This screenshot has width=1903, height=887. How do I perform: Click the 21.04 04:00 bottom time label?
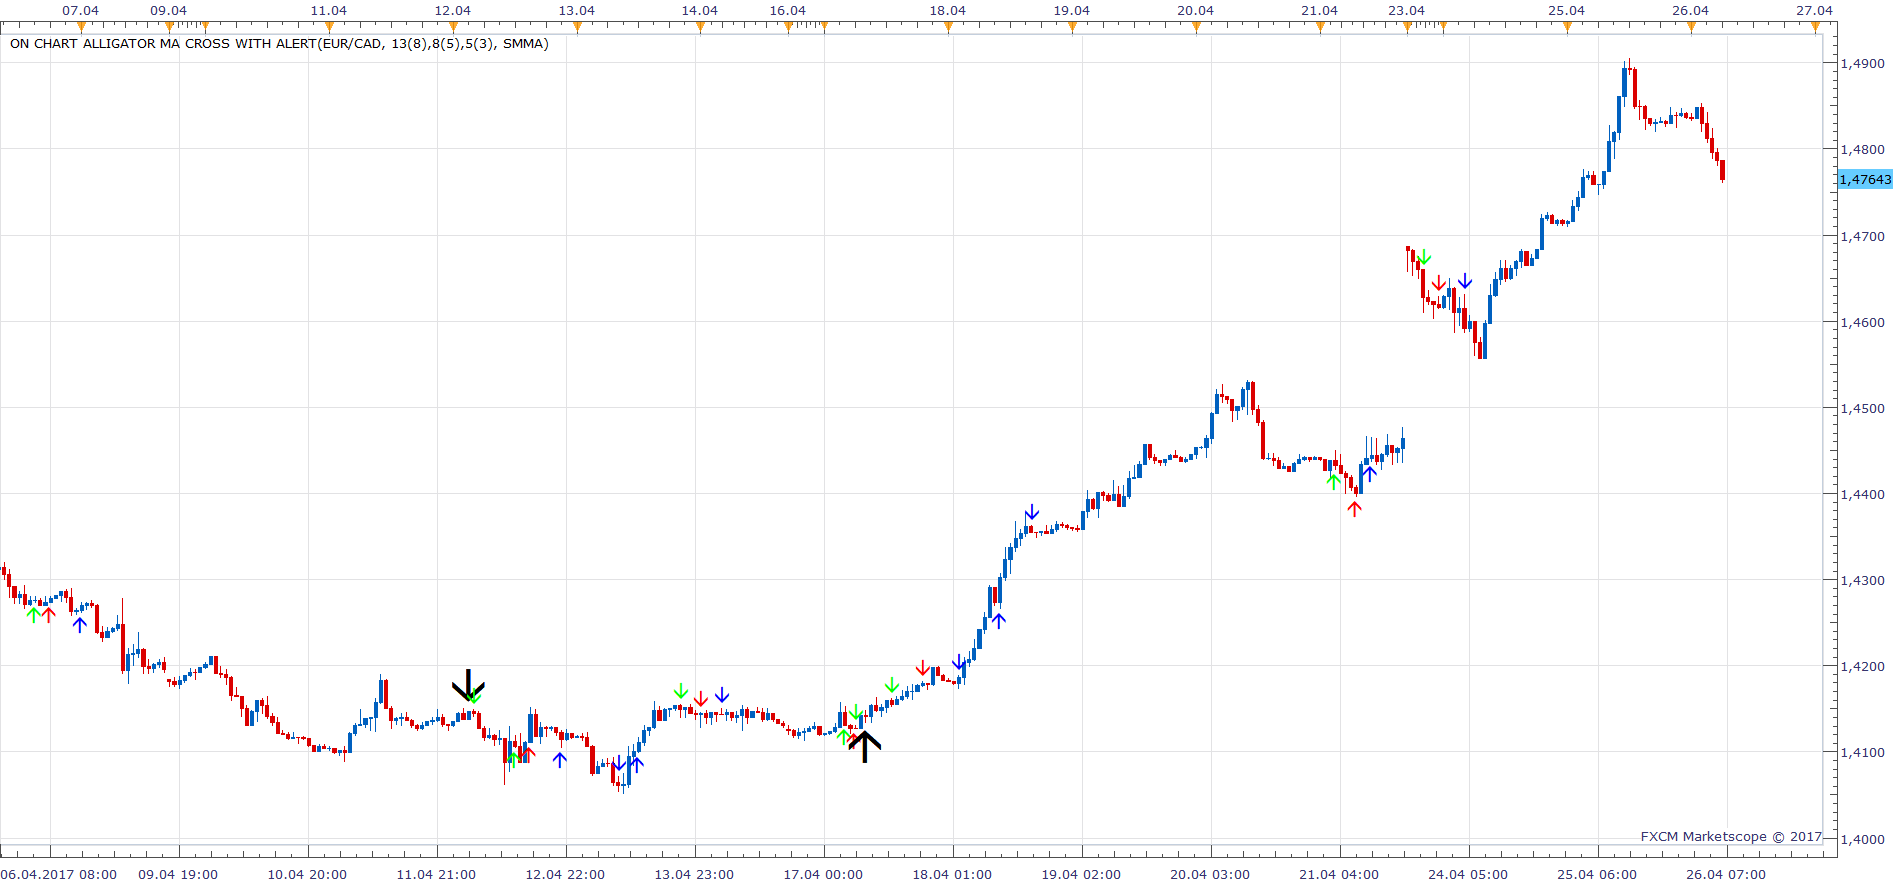pyautogui.click(x=1339, y=874)
